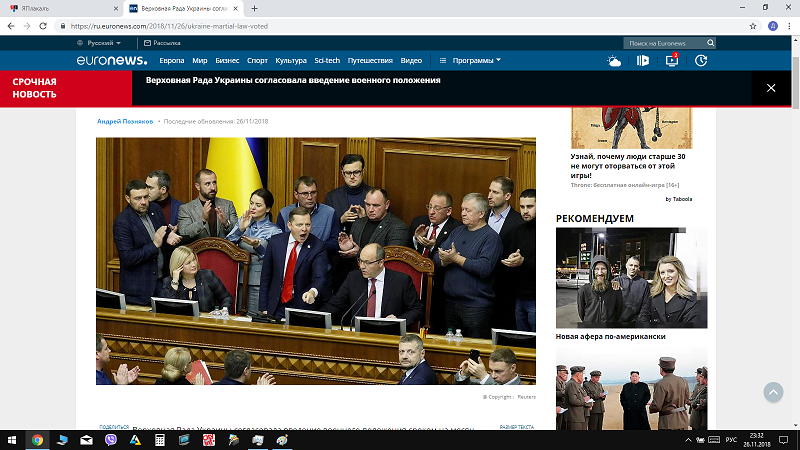Open the Throne game ad image
The image size is (800, 450).
click(x=631, y=128)
